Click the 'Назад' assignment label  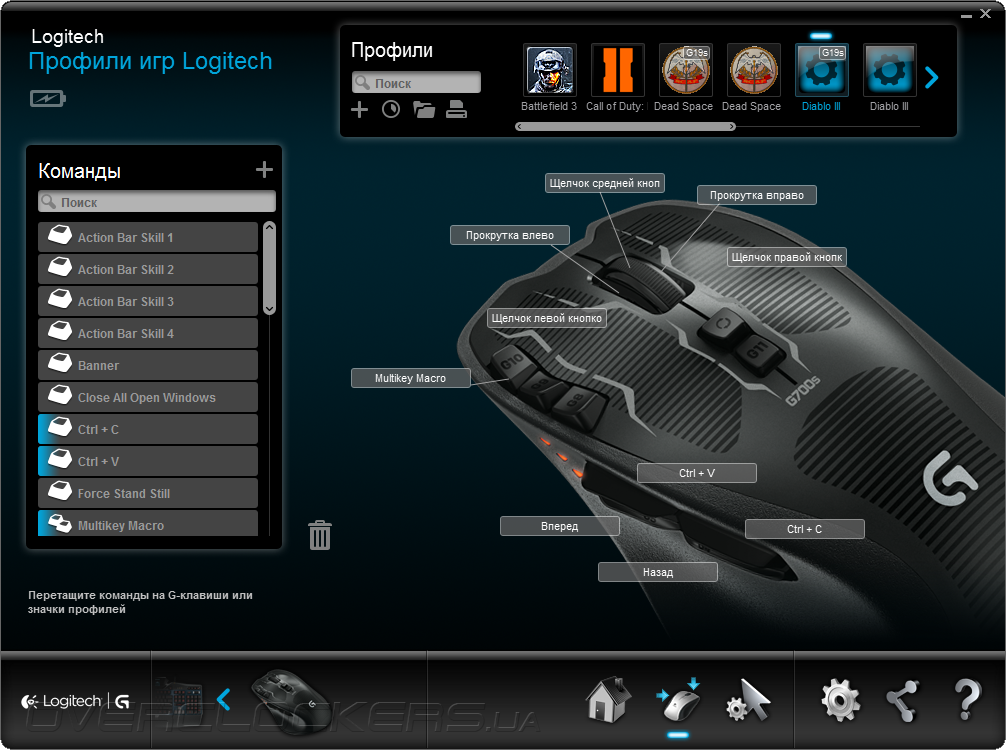click(x=658, y=572)
